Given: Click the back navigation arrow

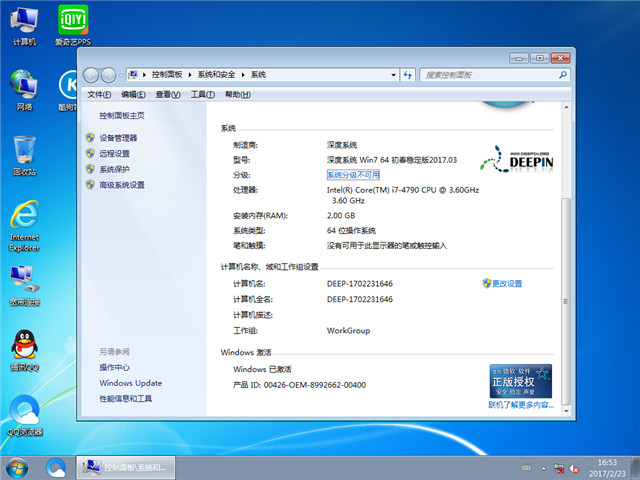Looking at the screenshot, I should [93, 75].
